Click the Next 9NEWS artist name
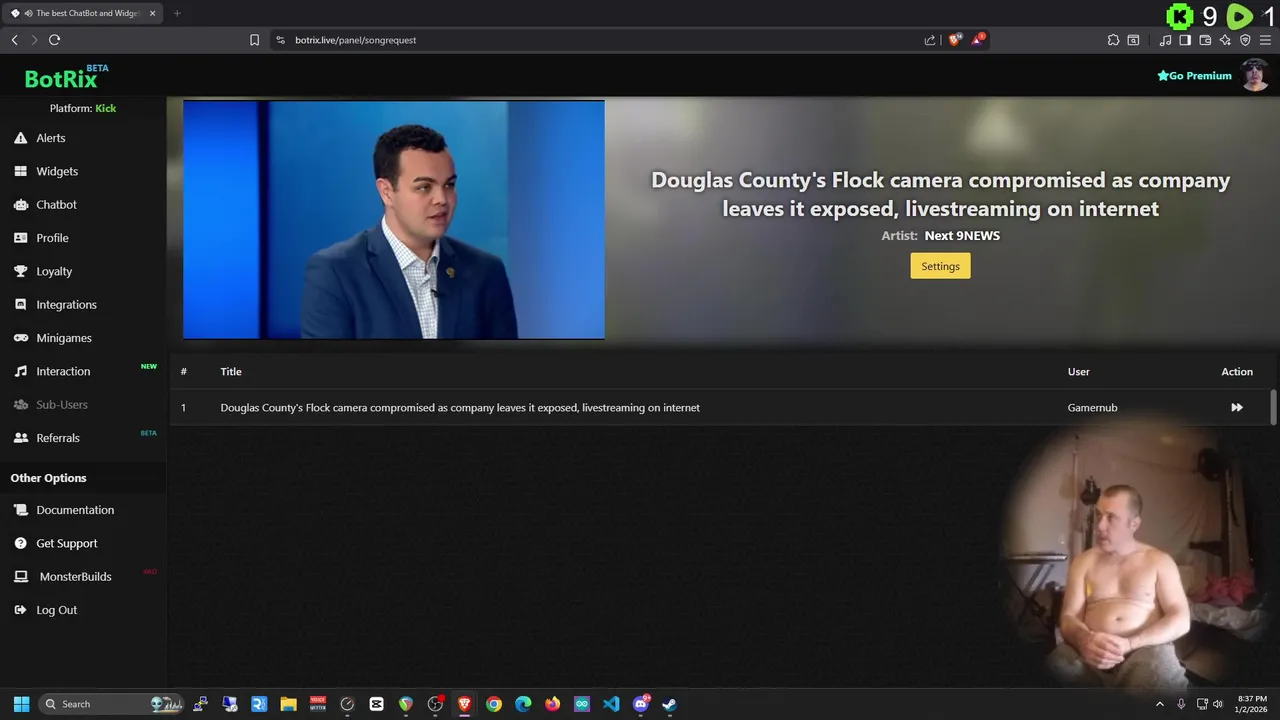The width and height of the screenshot is (1280, 720). point(962,236)
